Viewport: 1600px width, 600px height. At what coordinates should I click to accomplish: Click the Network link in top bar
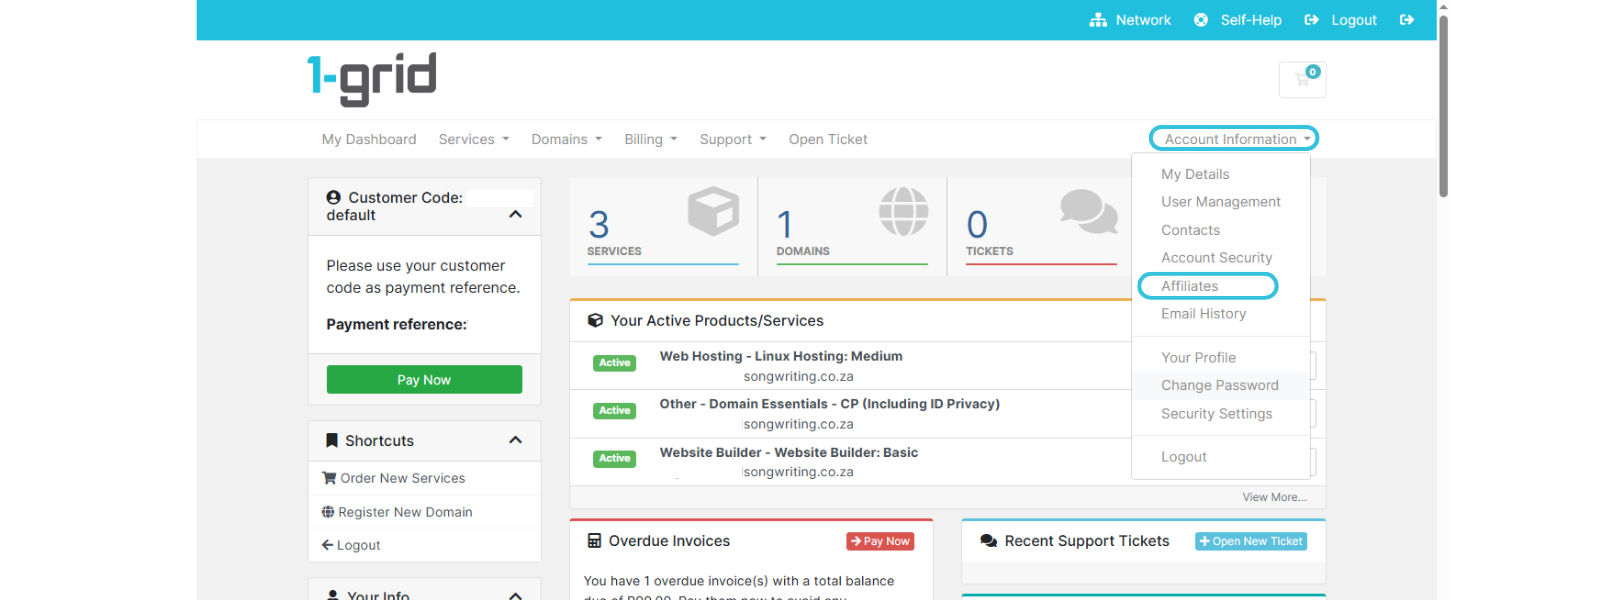(x=1143, y=20)
